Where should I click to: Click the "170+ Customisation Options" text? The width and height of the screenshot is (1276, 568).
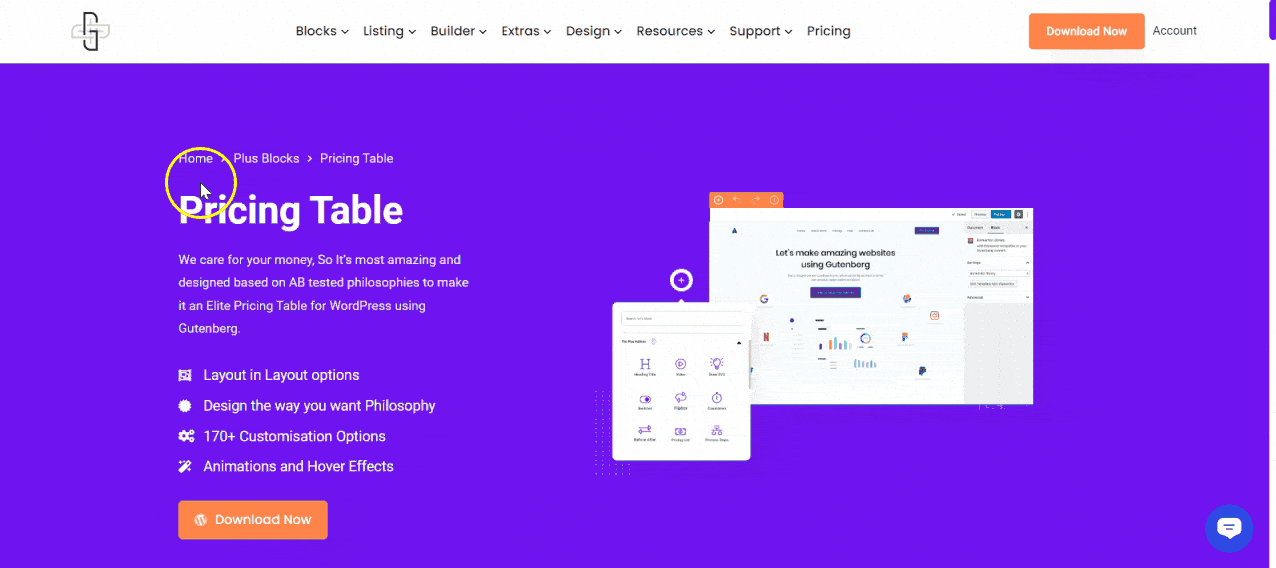point(294,436)
